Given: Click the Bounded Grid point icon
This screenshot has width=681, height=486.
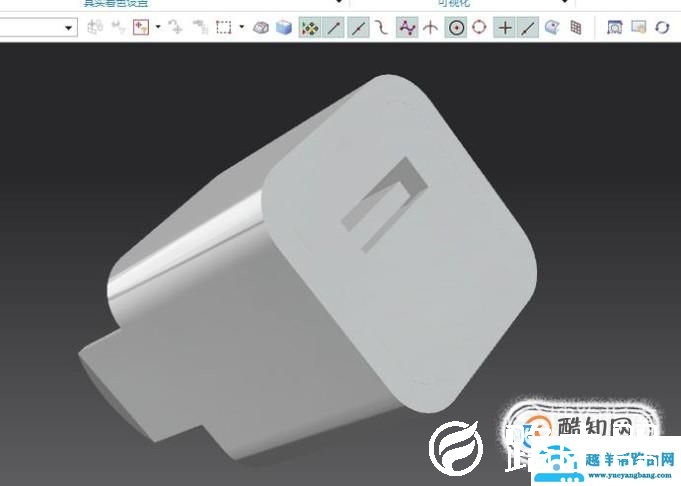Looking at the screenshot, I should click(576, 28).
